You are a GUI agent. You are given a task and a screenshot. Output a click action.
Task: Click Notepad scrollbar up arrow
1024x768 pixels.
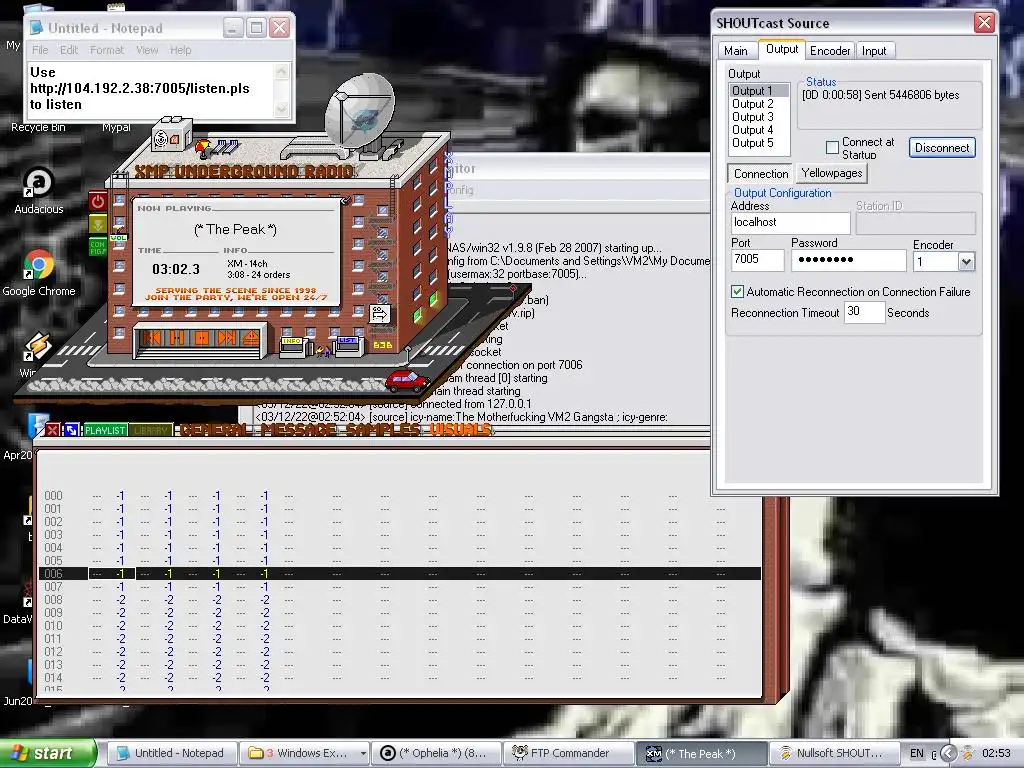pos(282,71)
